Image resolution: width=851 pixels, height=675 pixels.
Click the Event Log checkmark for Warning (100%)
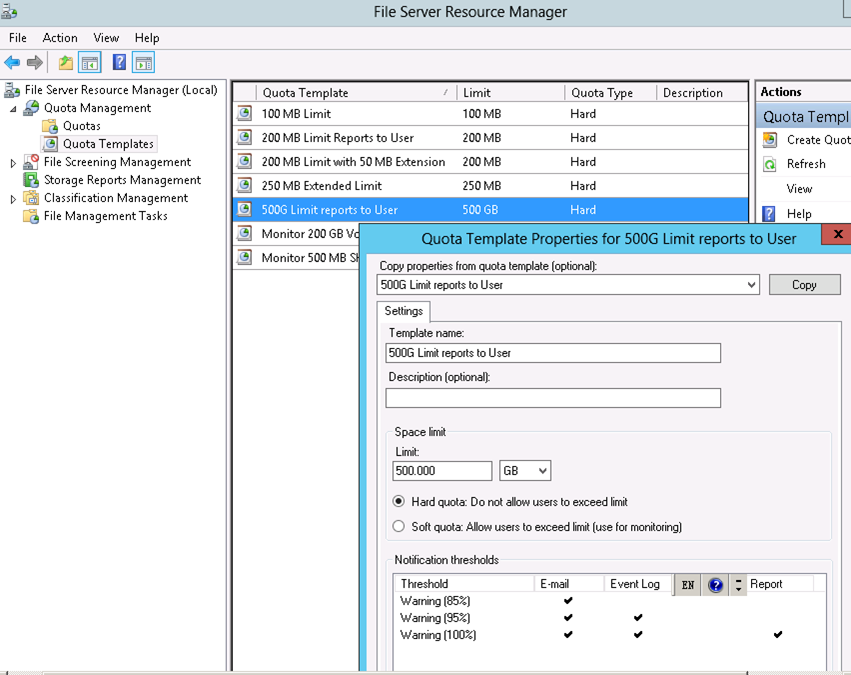pos(638,634)
